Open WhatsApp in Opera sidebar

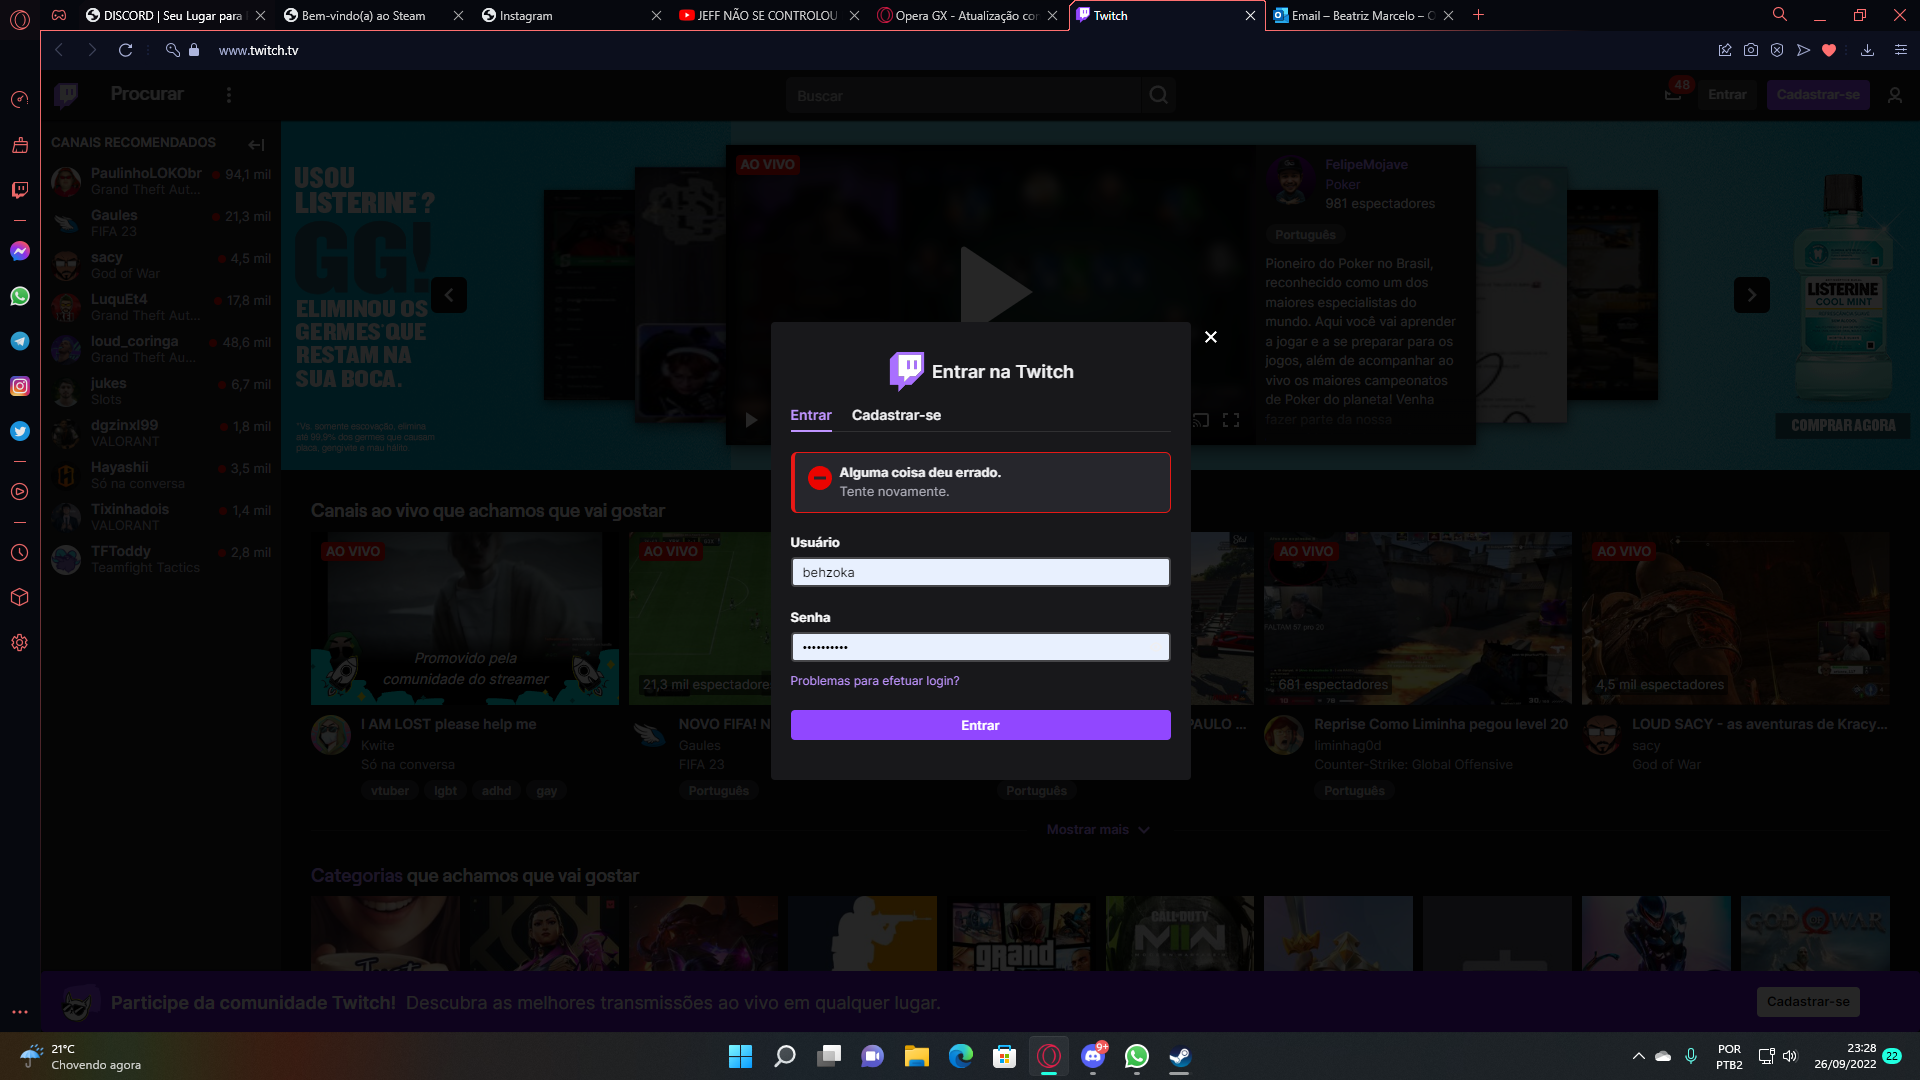pos(20,296)
